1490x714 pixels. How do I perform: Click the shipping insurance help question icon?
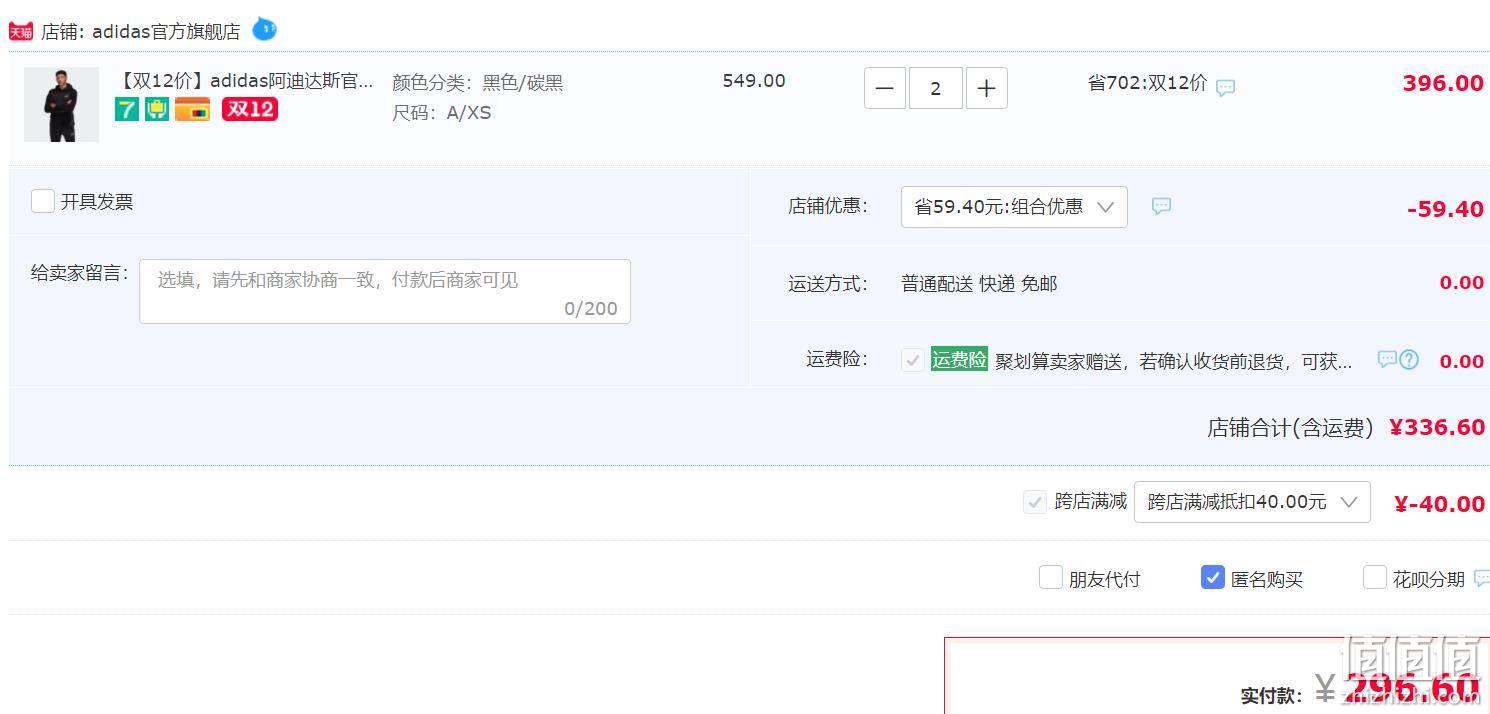(1409, 359)
